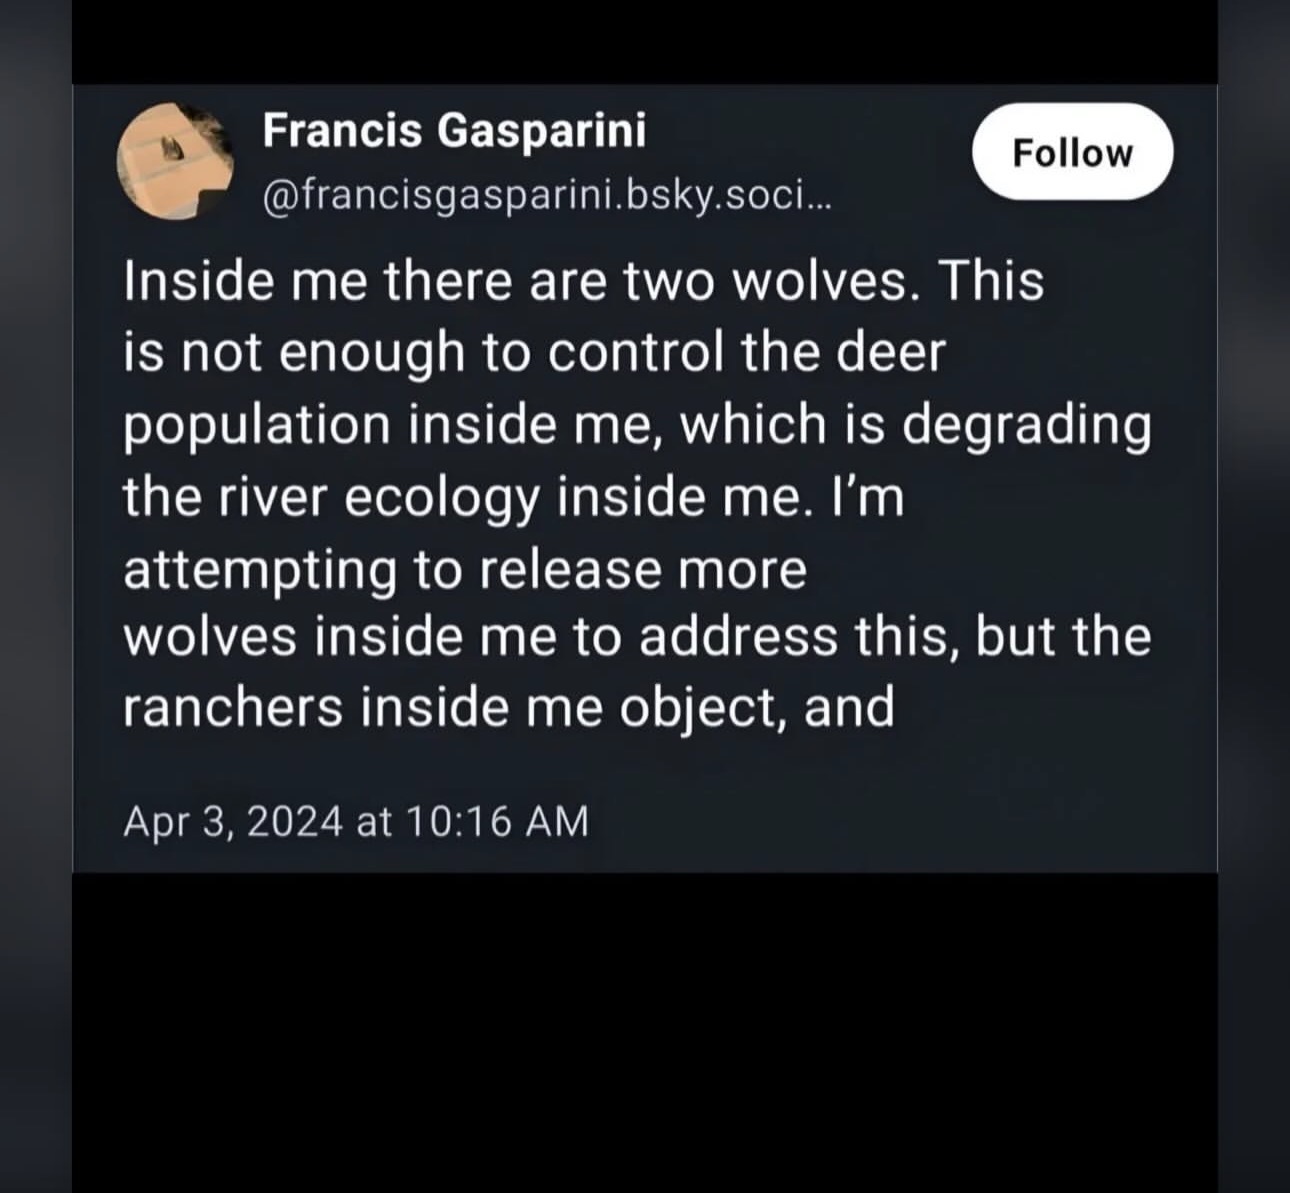Click the words "release more" in the post
The height and width of the screenshot is (1193, 1290).
pyautogui.click(x=642, y=570)
